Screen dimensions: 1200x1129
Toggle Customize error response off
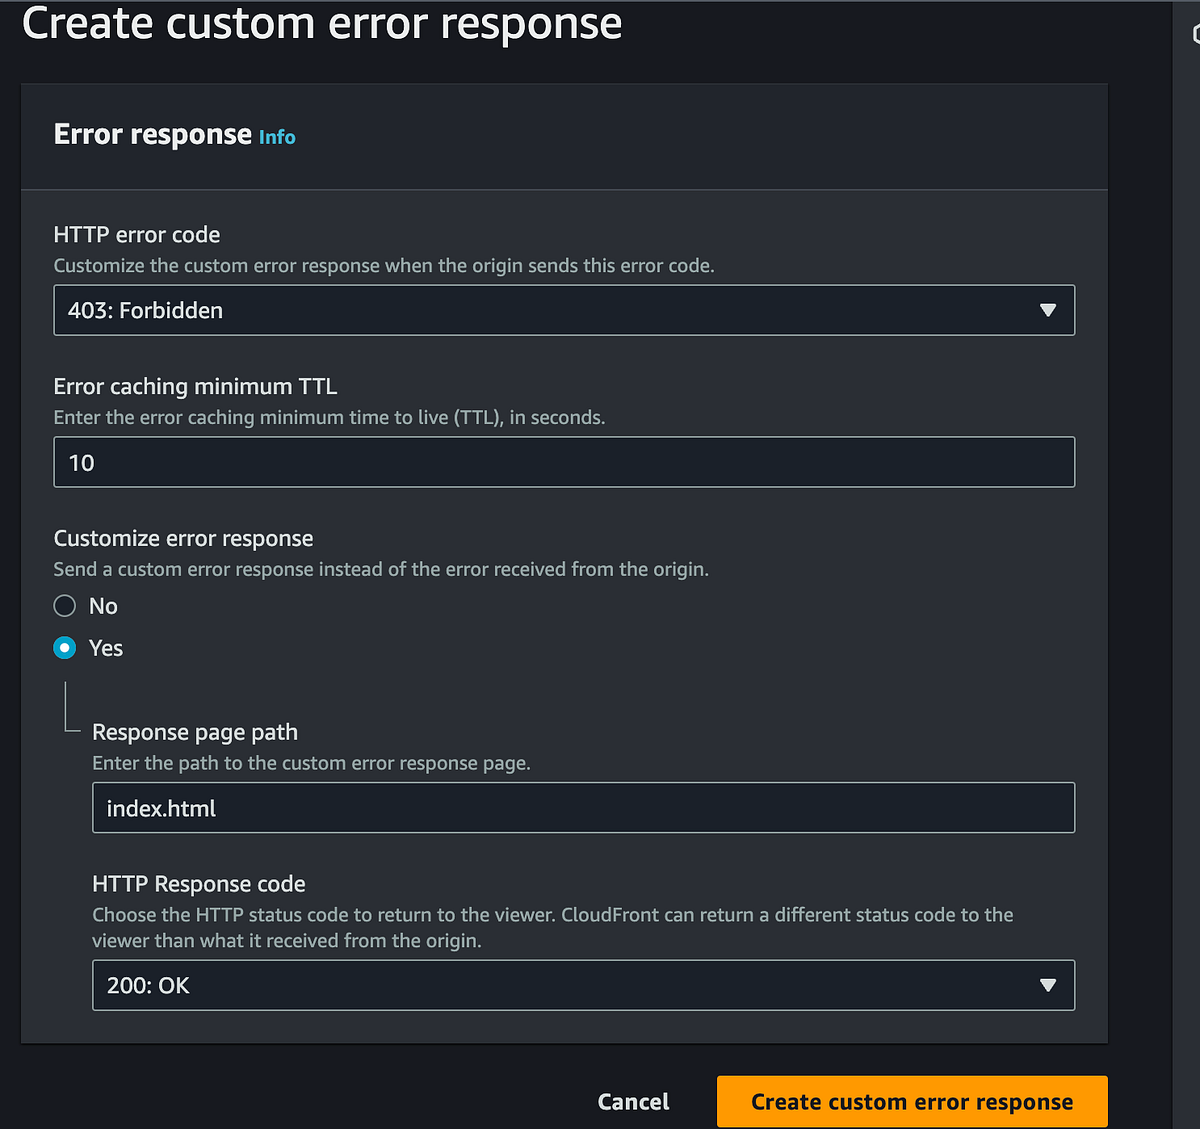pyautogui.click(x=63, y=605)
